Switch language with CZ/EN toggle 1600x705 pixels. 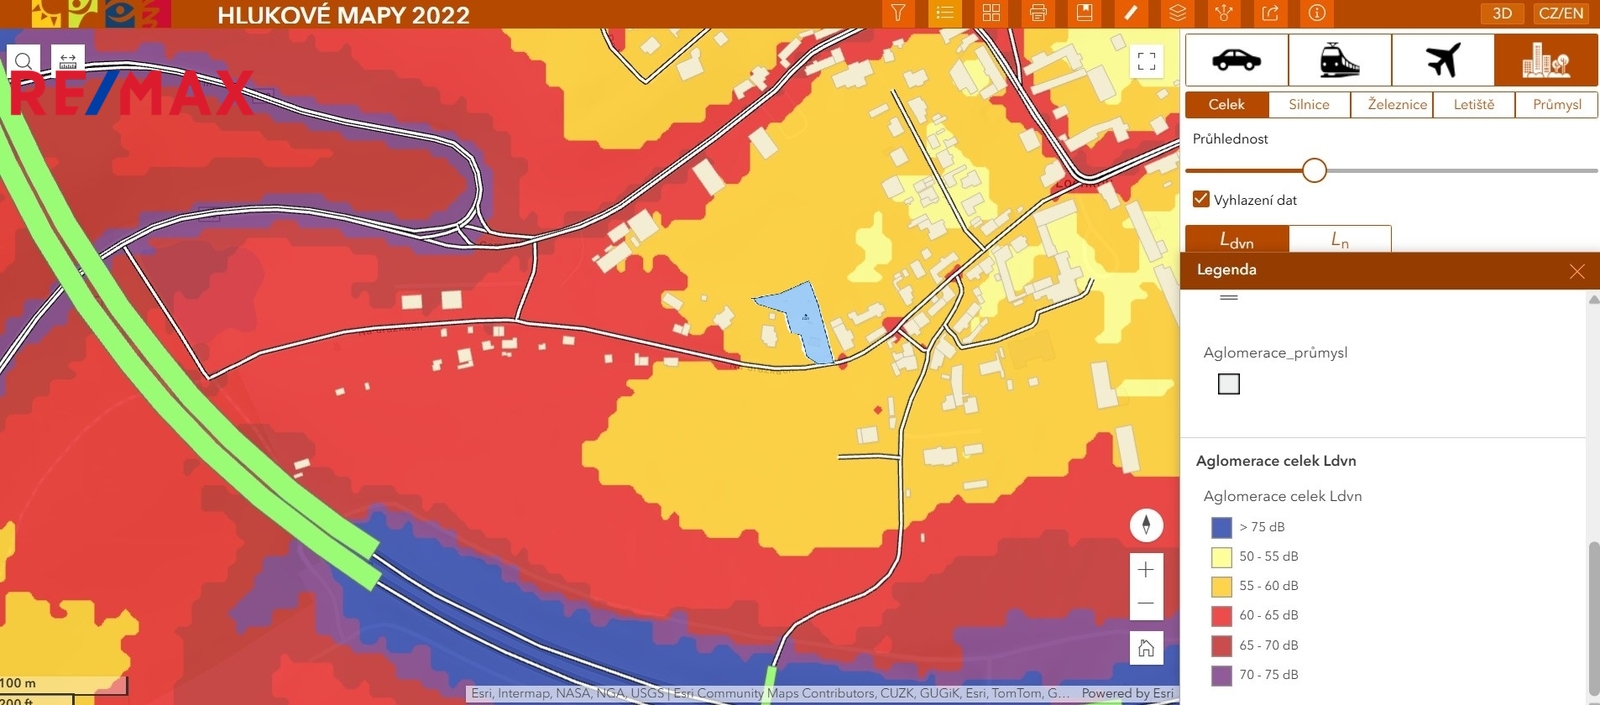point(1560,13)
